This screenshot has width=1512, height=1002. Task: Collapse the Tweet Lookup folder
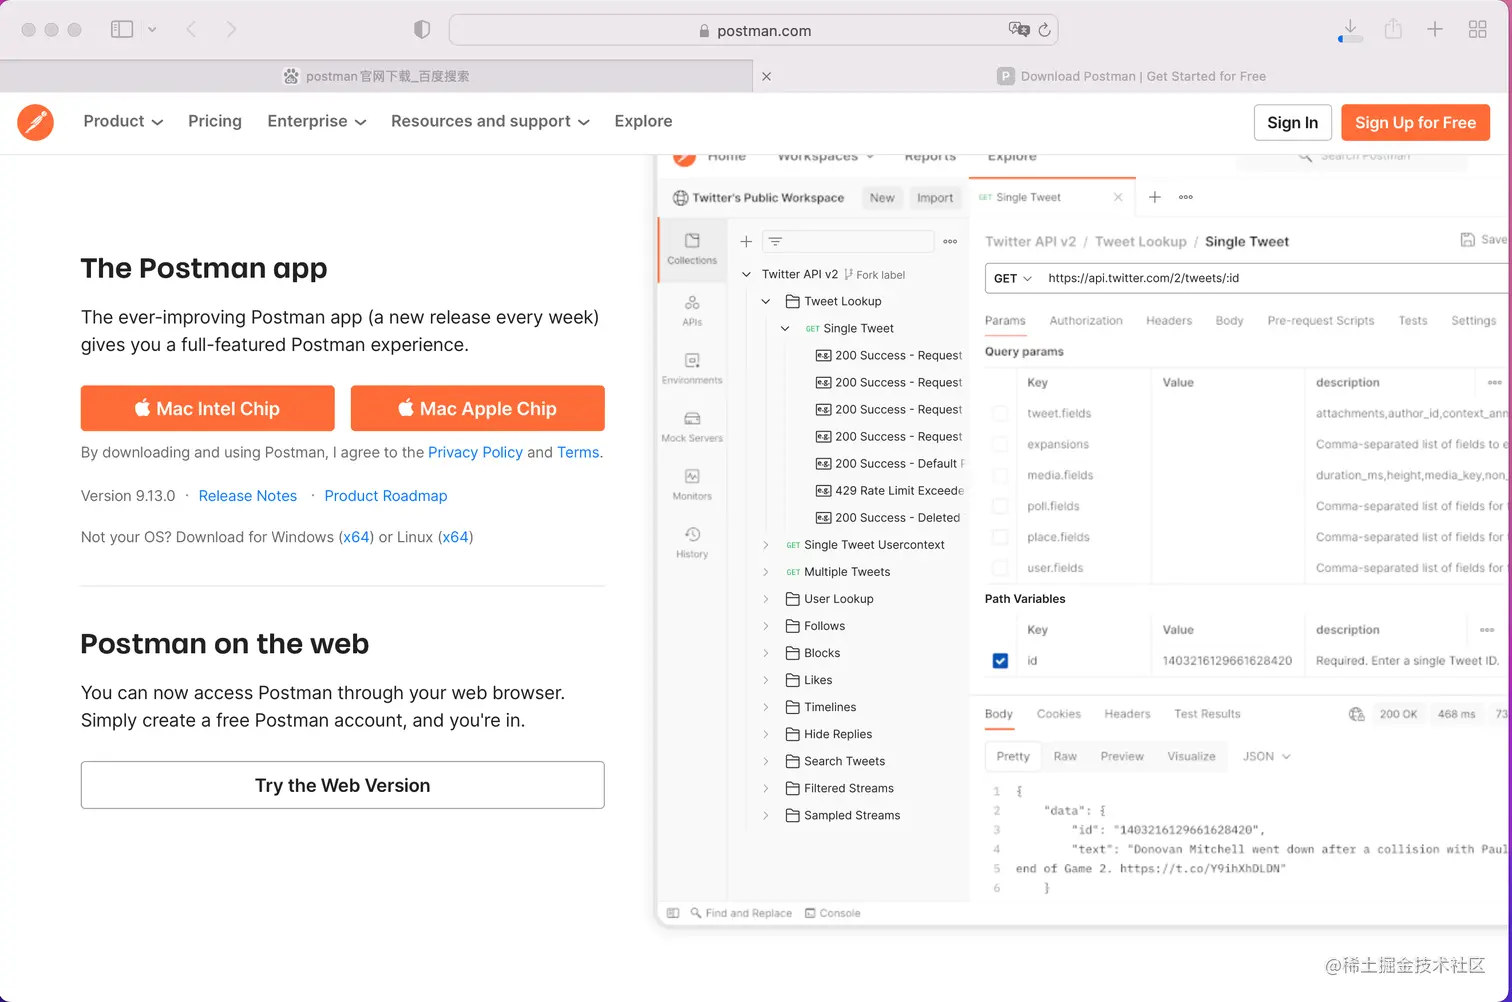tap(766, 301)
